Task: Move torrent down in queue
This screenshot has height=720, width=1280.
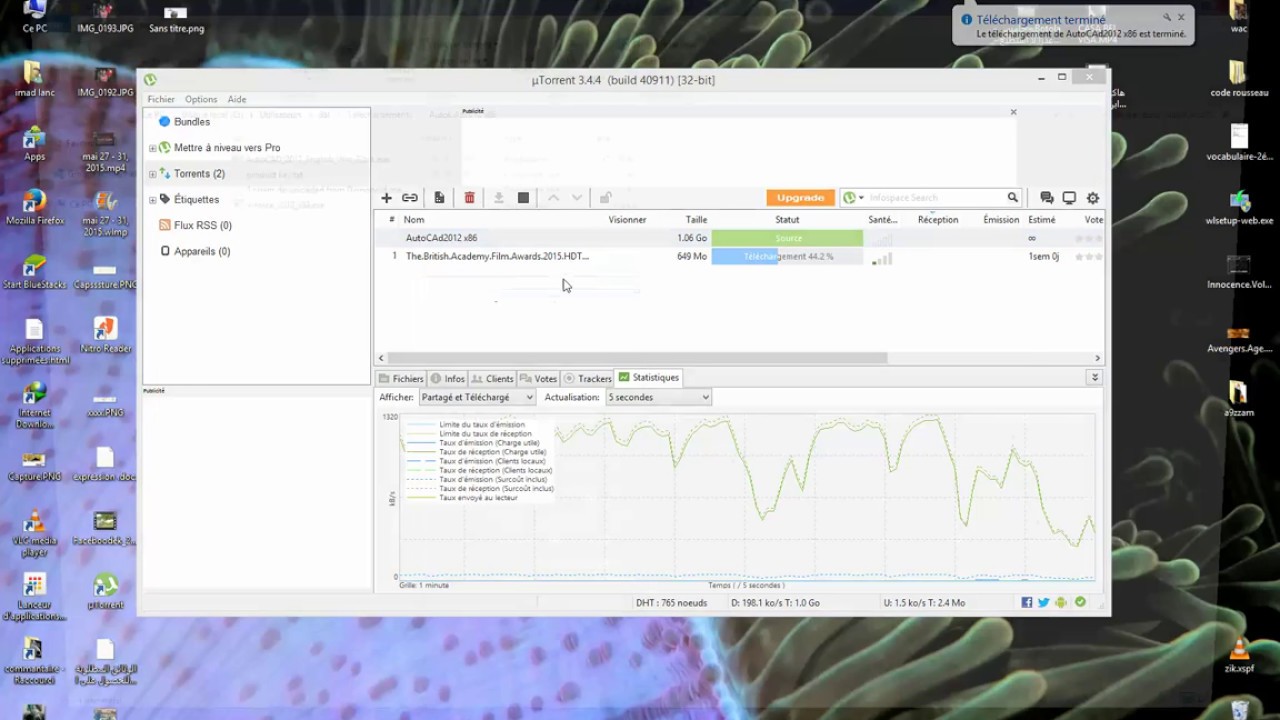Action: click(577, 198)
